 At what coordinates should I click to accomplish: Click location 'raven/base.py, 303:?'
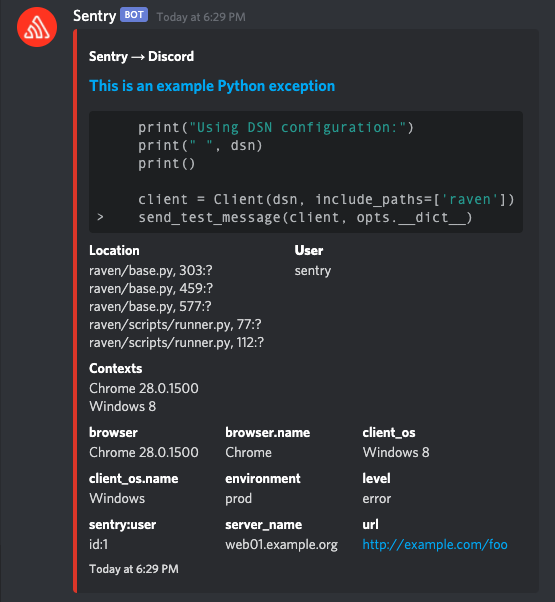tap(150, 271)
